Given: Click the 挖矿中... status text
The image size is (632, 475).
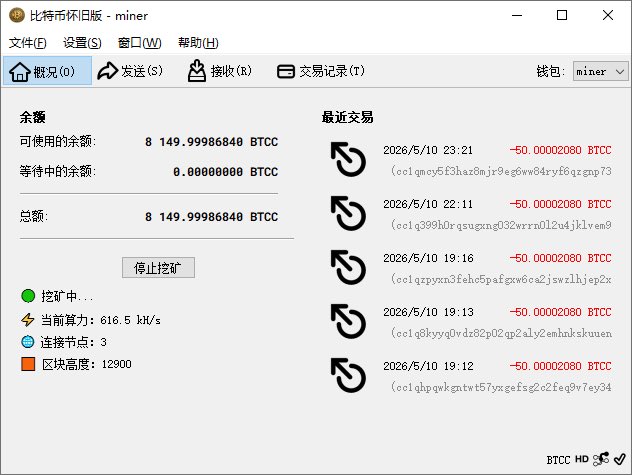Looking at the screenshot, I should click(67, 296).
